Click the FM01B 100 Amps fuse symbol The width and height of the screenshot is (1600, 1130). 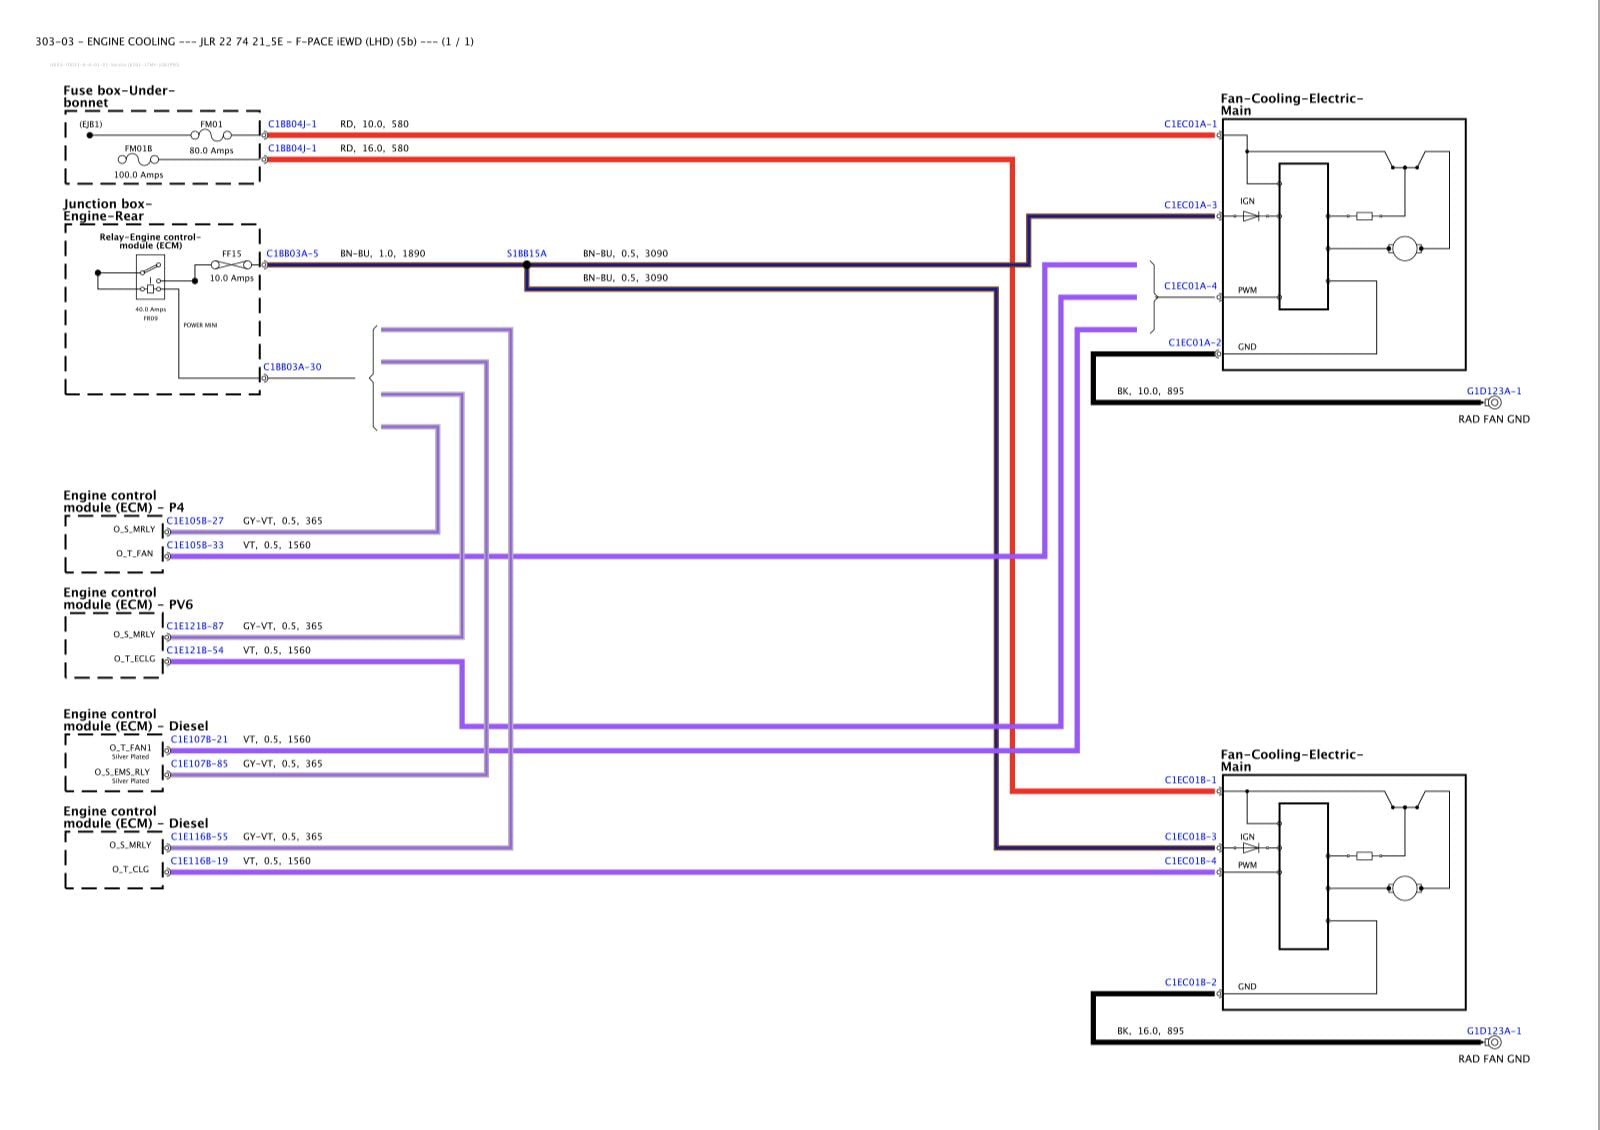(139, 159)
